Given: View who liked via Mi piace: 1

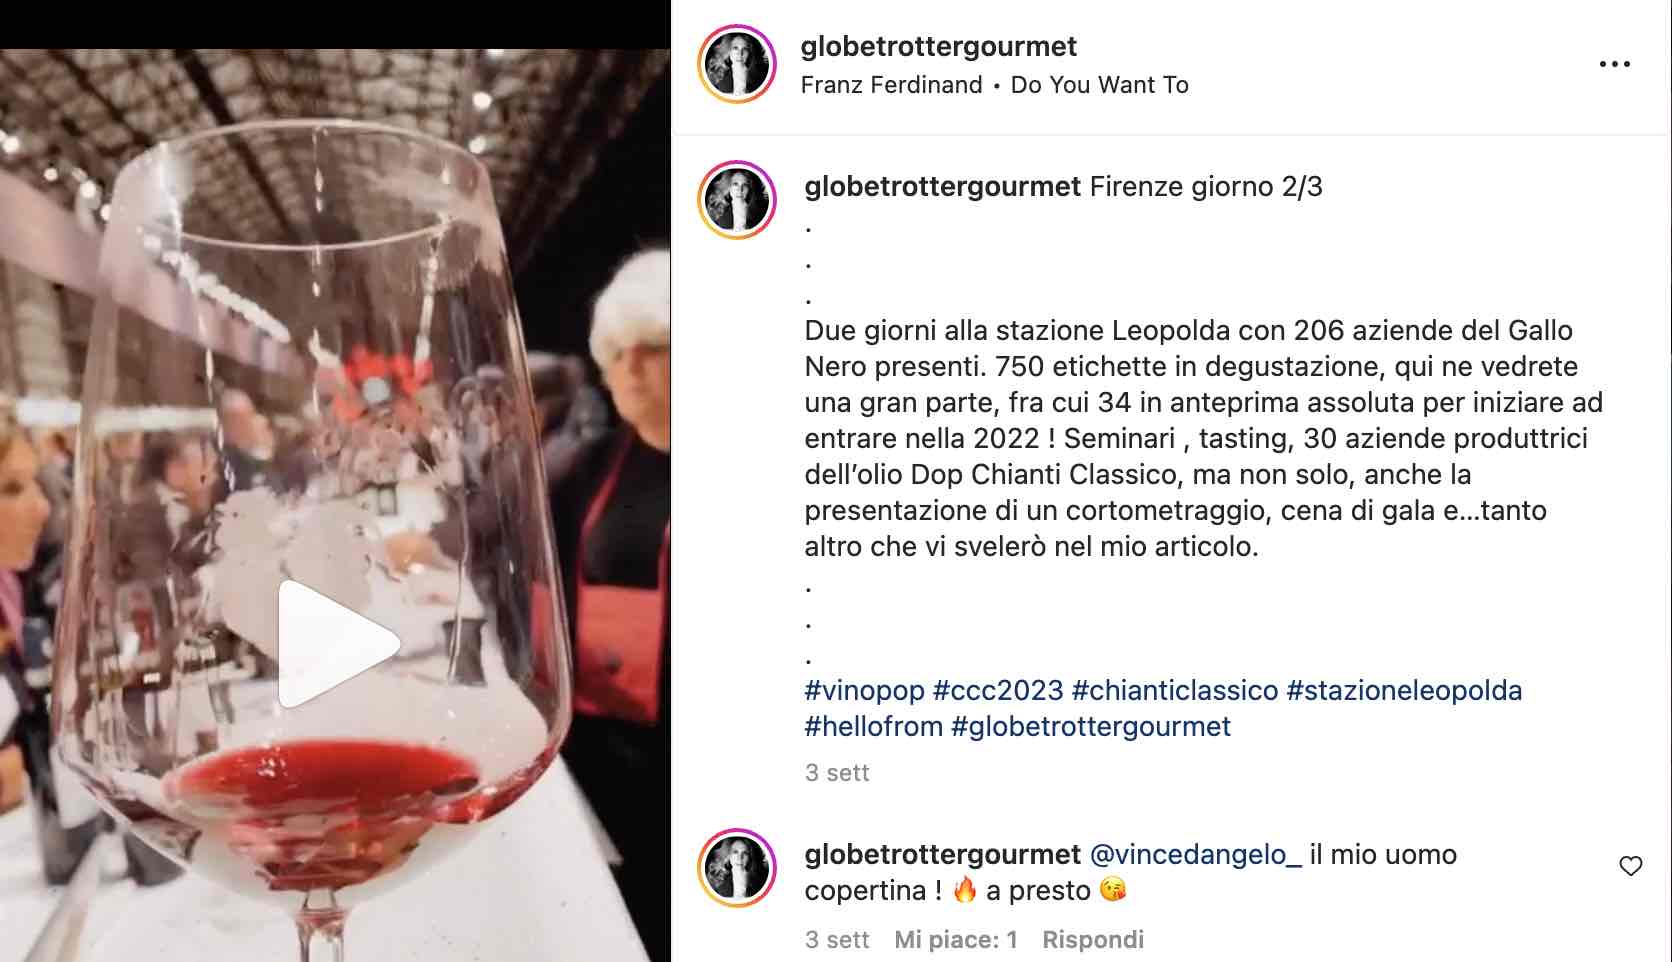Looking at the screenshot, I should coord(956,940).
